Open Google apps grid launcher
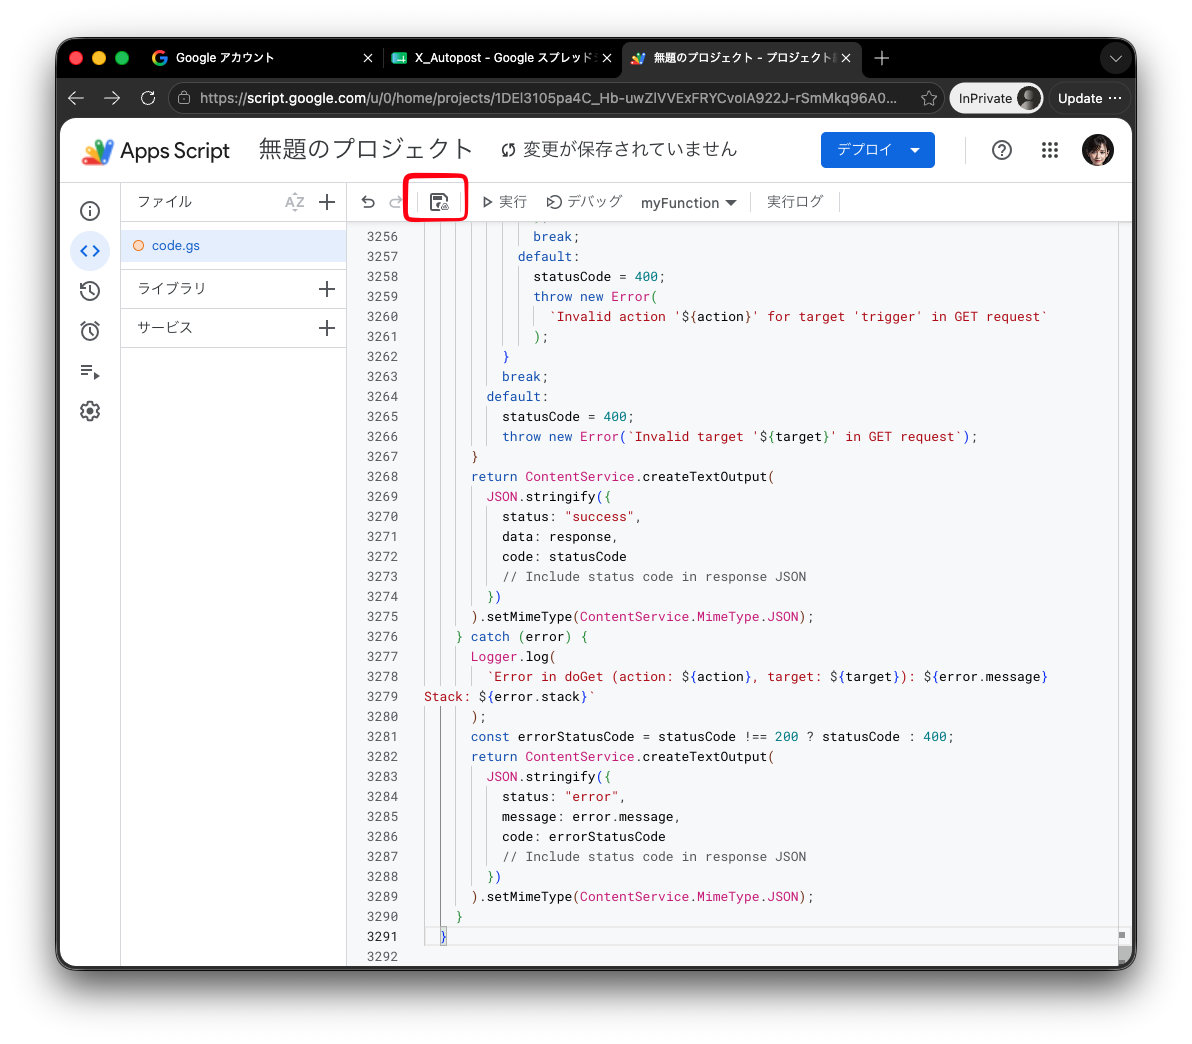 (1050, 150)
